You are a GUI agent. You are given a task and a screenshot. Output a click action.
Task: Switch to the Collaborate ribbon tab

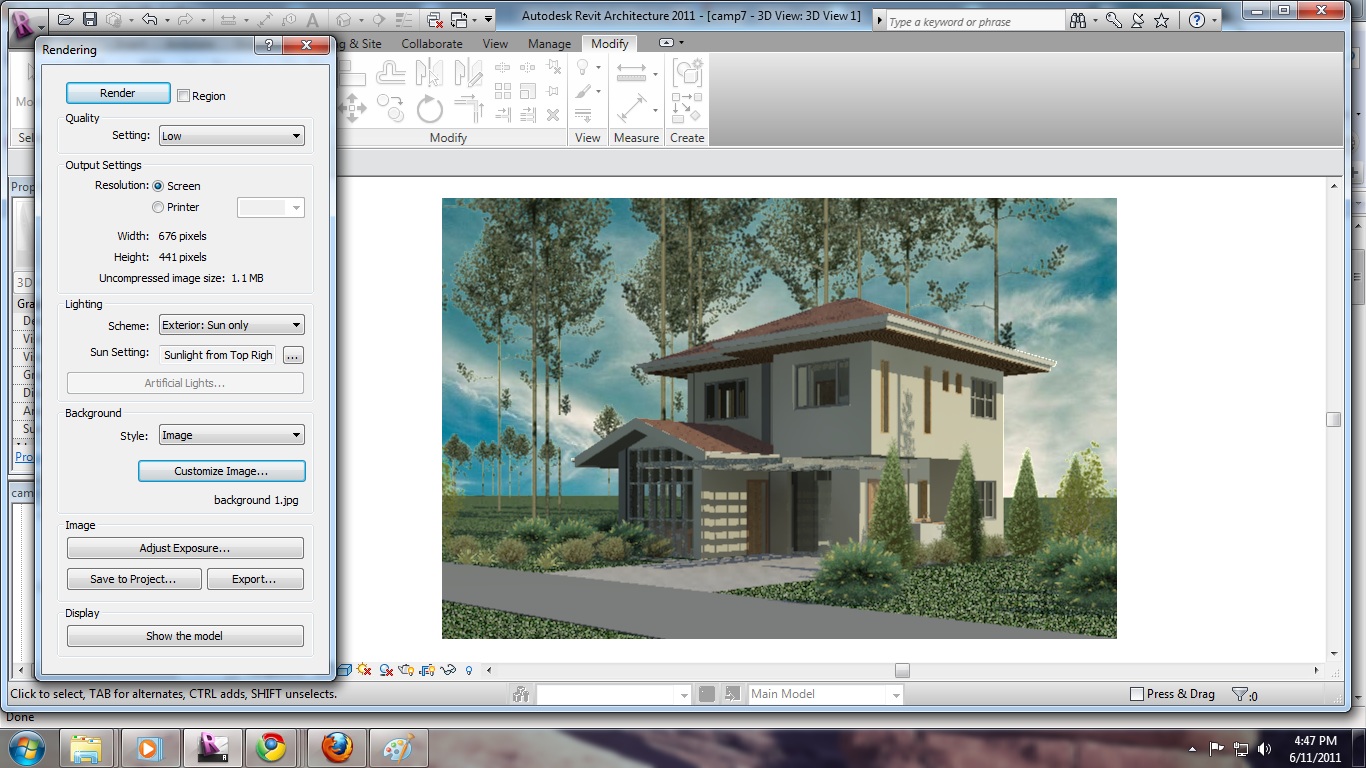(x=432, y=44)
